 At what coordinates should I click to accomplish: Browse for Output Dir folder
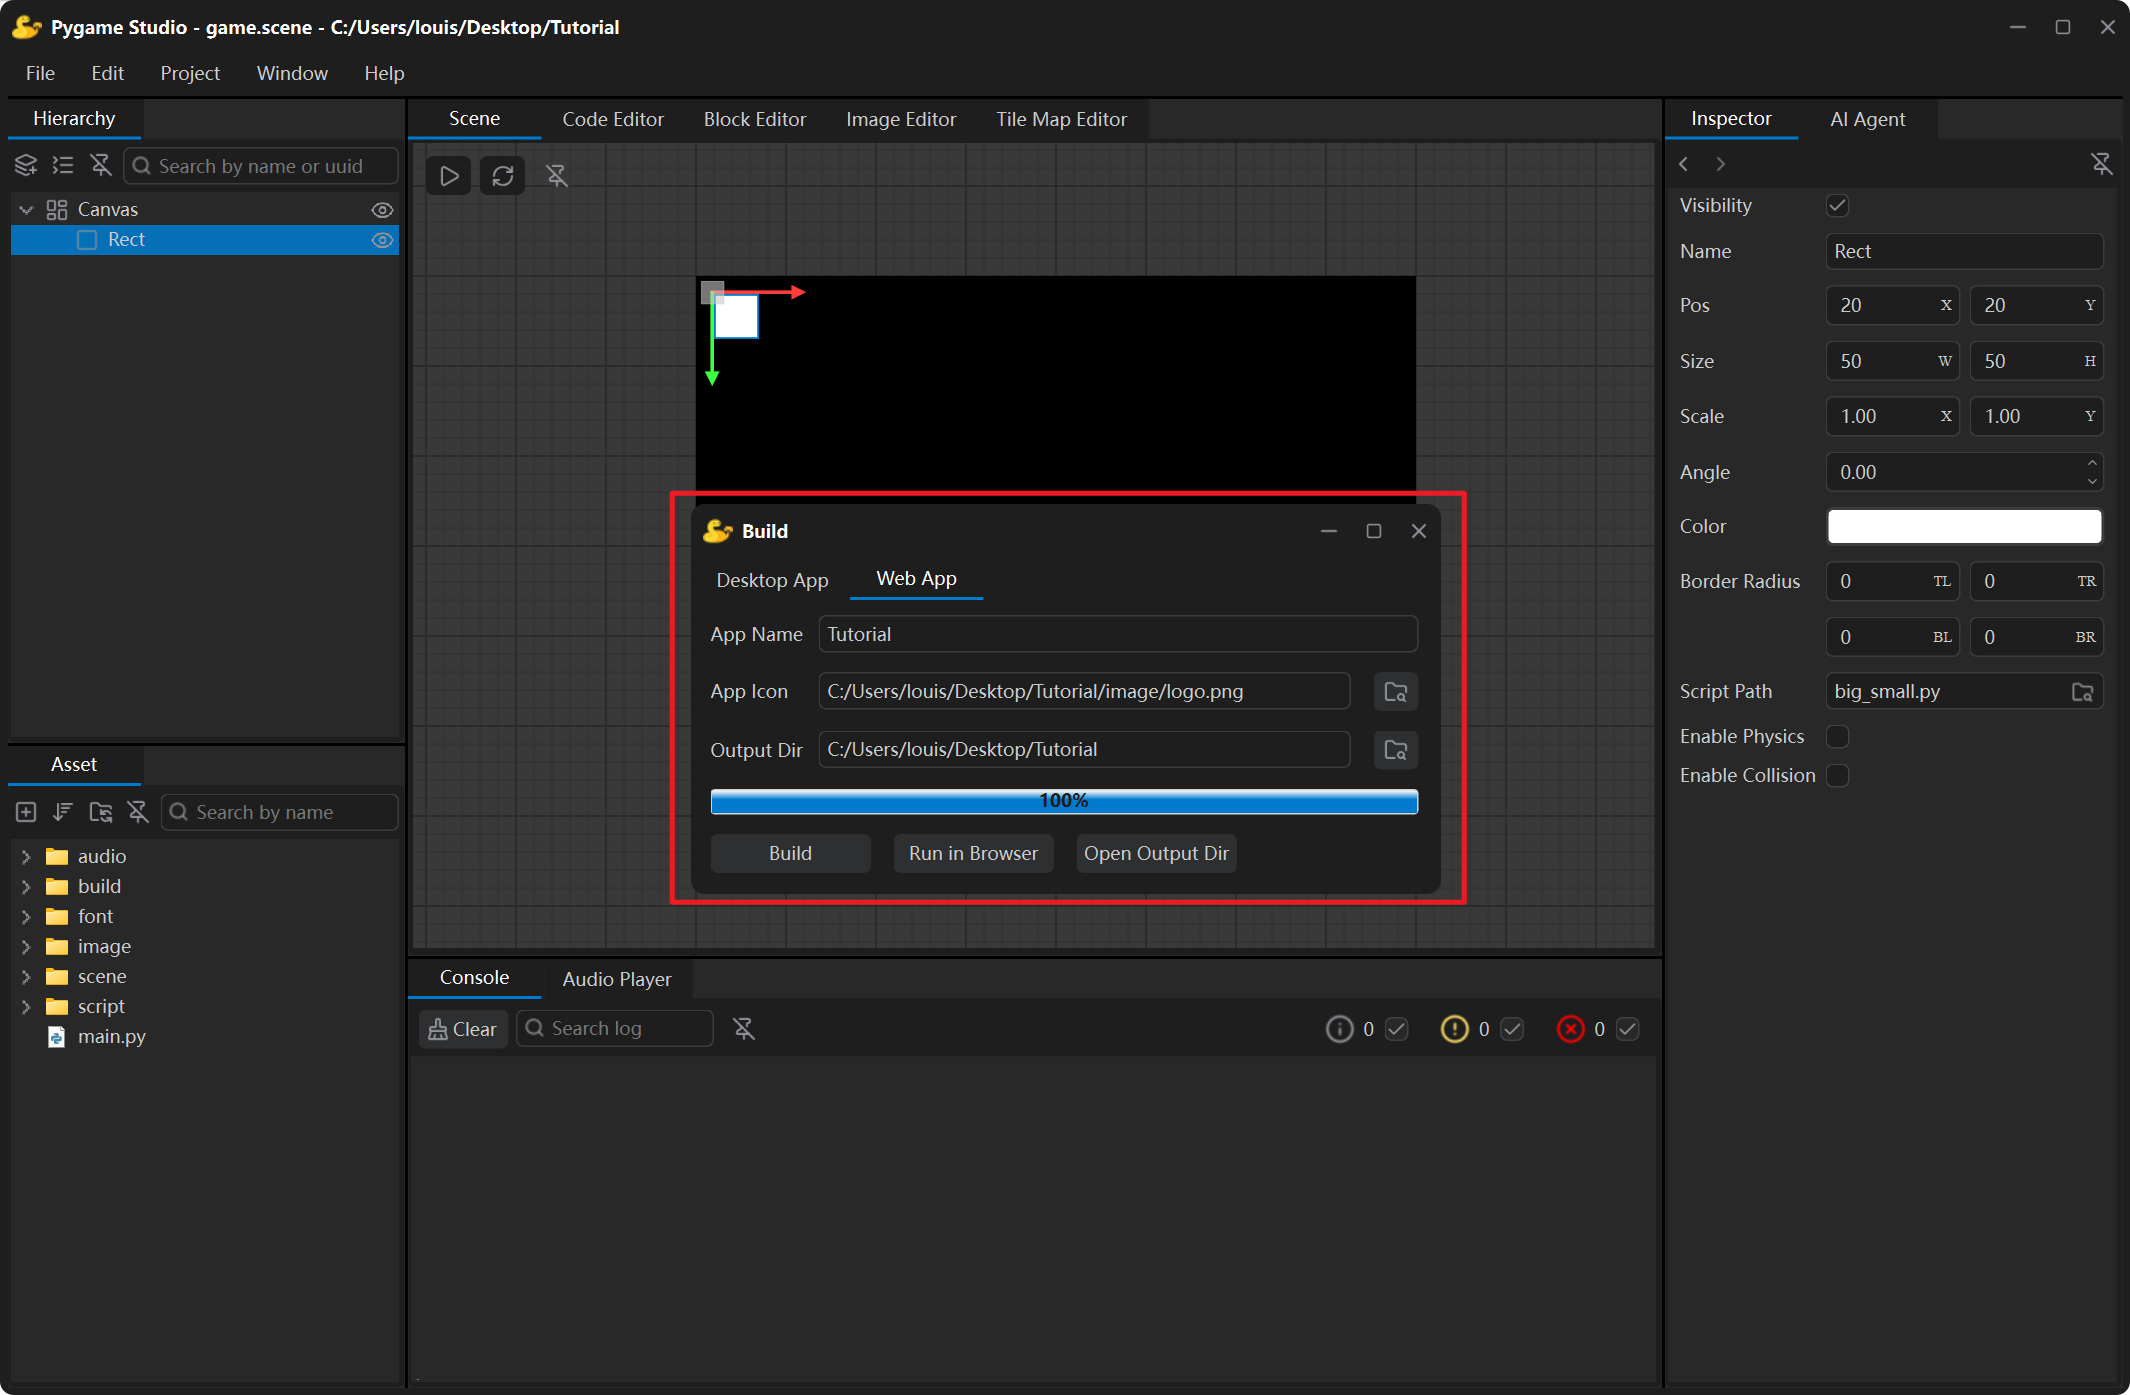pos(1396,749)
